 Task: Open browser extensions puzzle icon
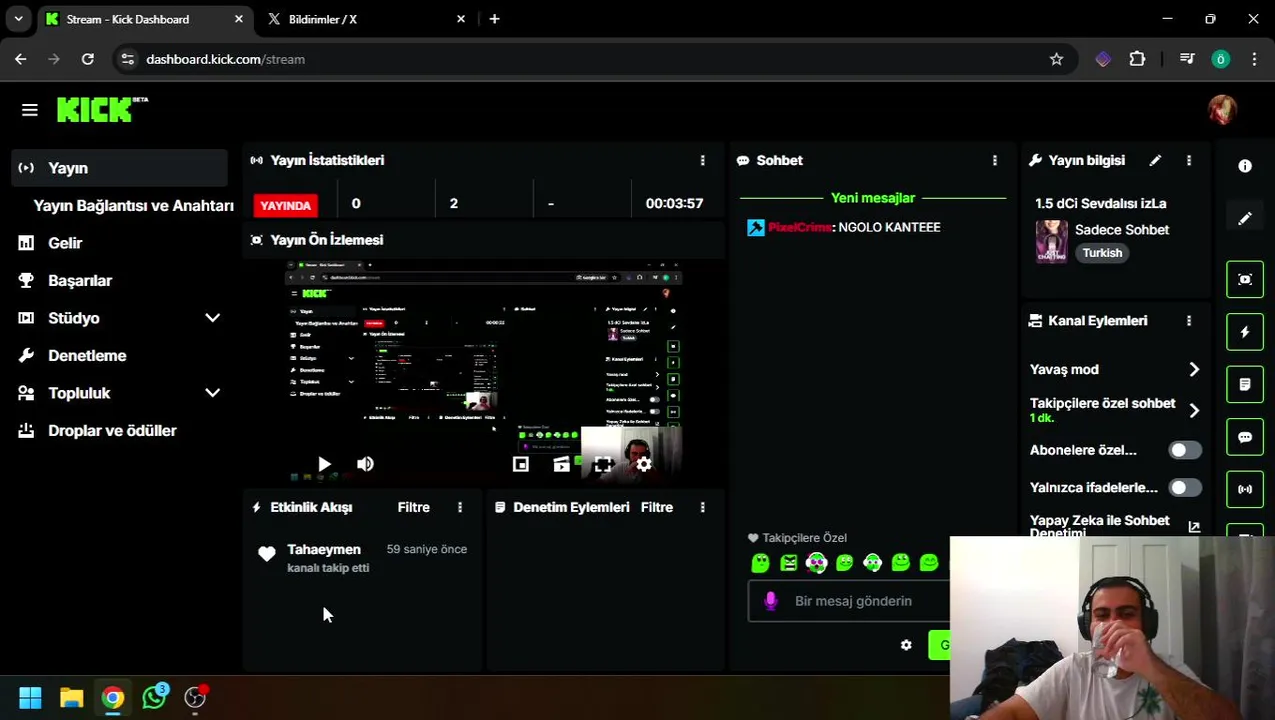pos(1137,59)
